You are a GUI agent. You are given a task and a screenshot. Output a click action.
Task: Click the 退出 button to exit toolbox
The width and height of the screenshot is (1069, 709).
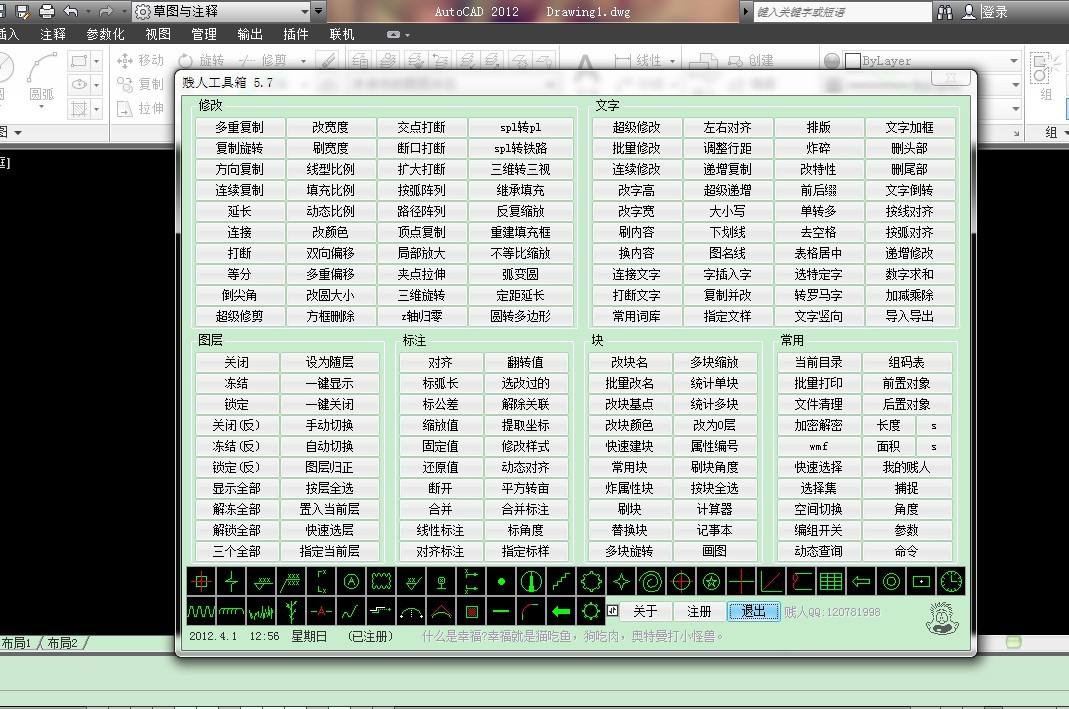click(x=753, y=611)
